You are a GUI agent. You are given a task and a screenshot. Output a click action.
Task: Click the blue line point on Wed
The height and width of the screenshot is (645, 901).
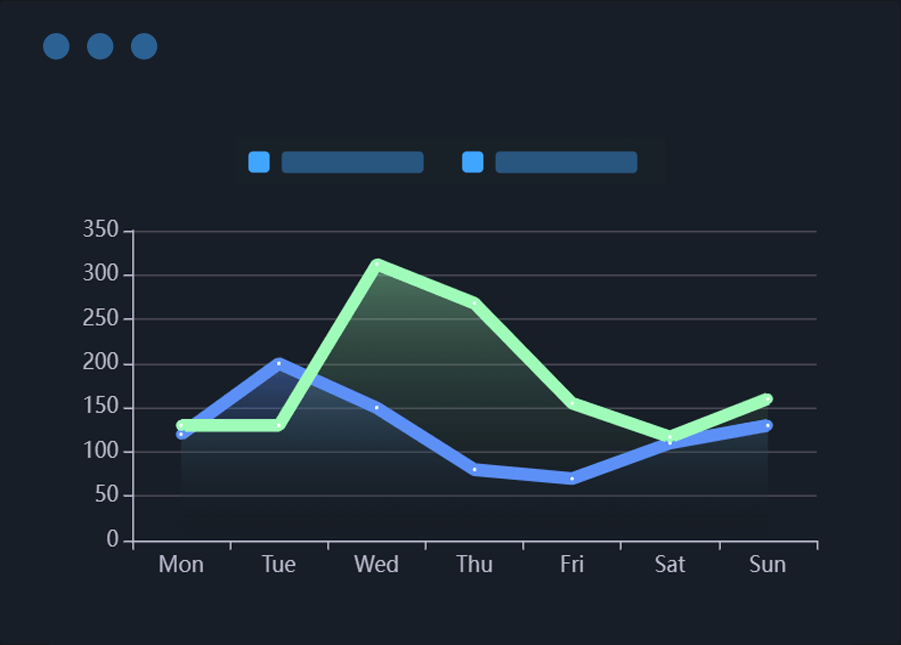click(x=377, y=407)
